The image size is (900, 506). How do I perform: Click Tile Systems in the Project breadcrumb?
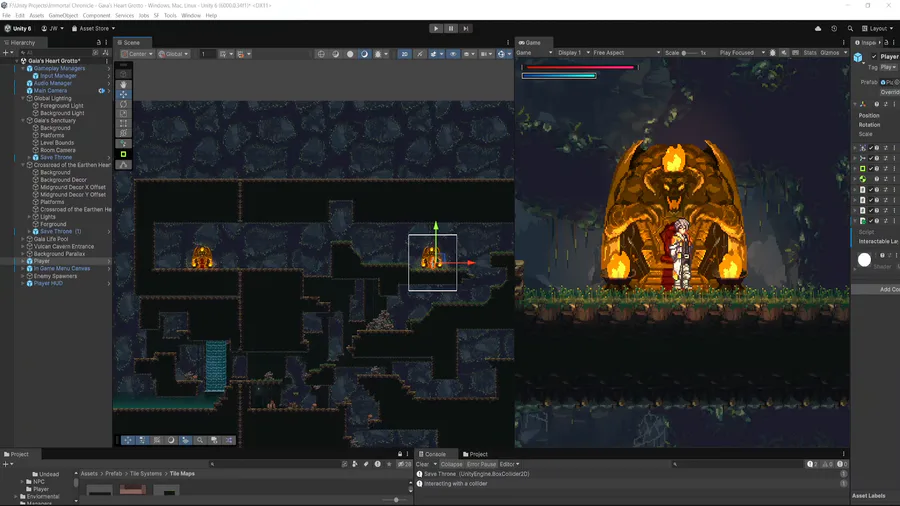click(x=145, y=473)
